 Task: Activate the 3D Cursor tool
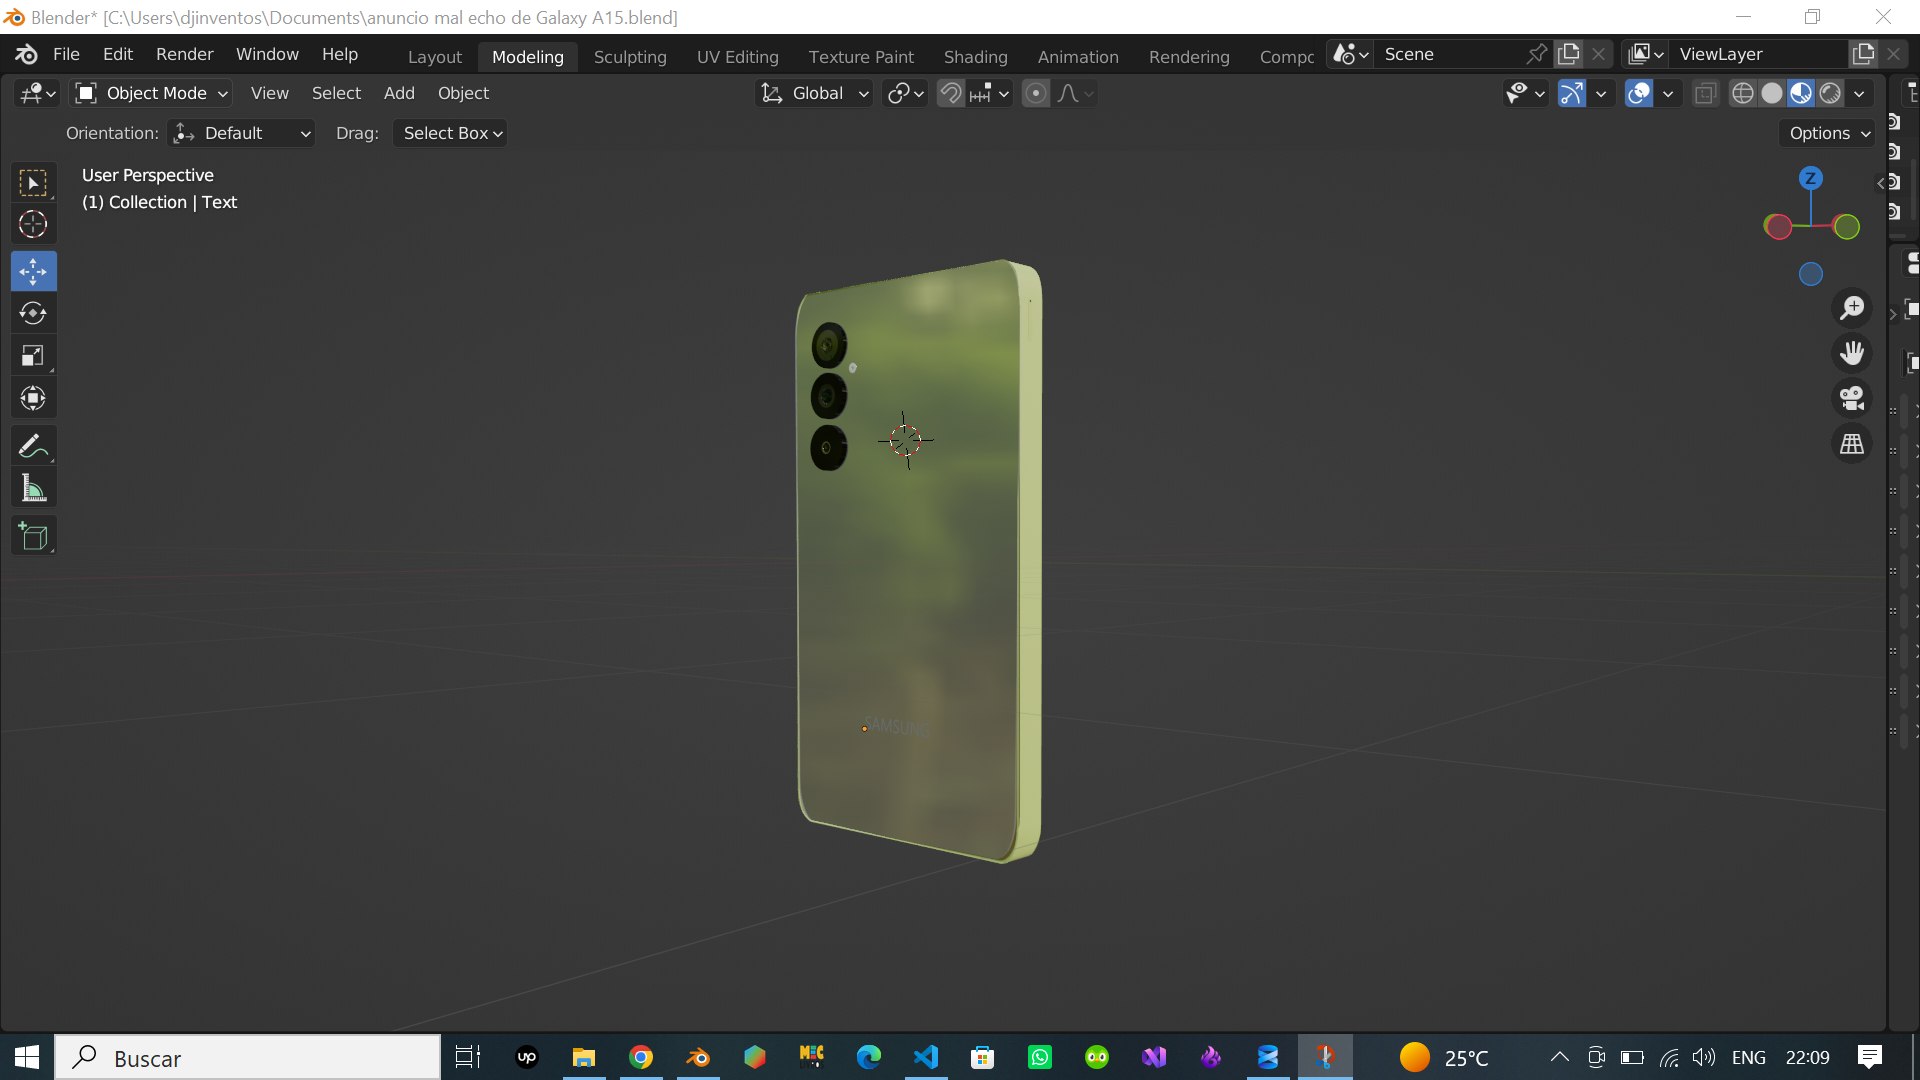click(x=33, y=225)
